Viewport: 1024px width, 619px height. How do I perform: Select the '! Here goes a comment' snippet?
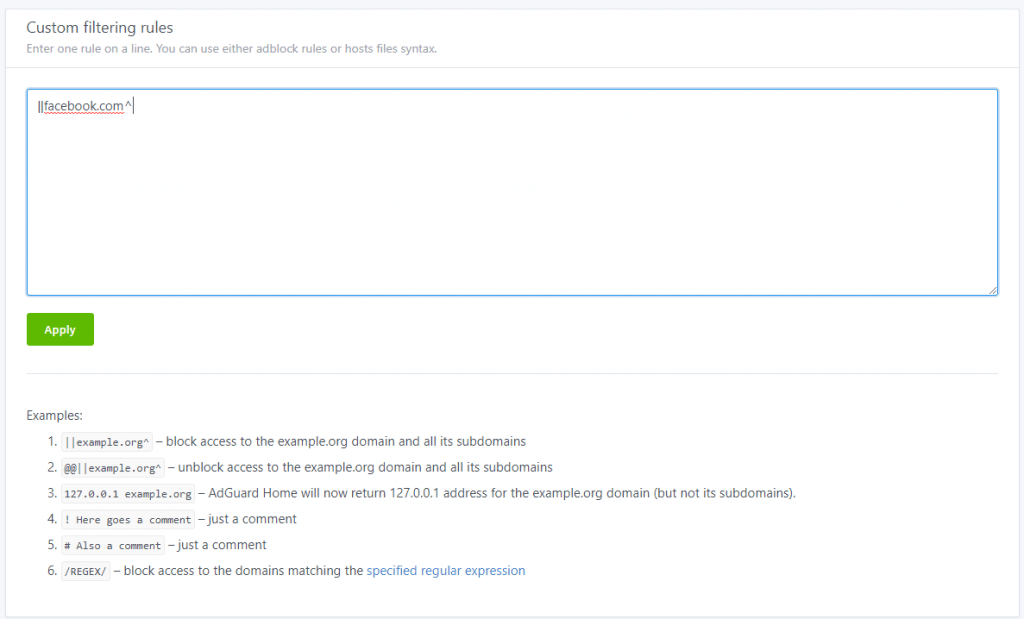click(x=128, y=520)
